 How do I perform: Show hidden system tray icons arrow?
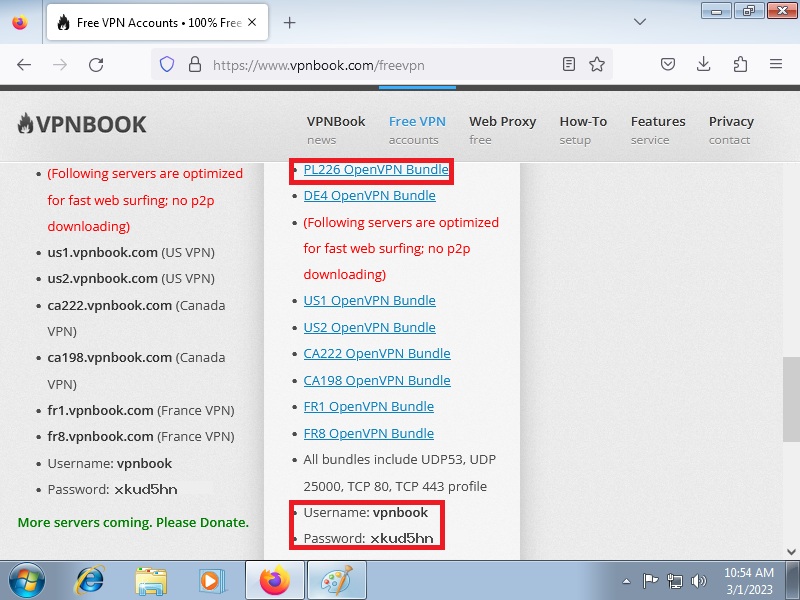tap(626, 580)
